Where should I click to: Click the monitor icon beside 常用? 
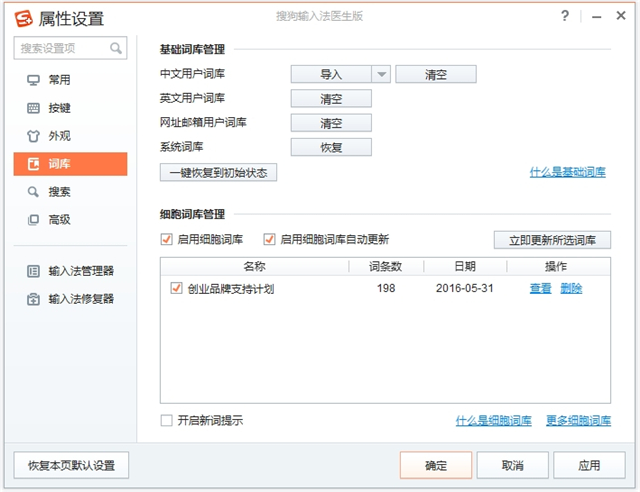pyautogui.click(x=33, y=80)
